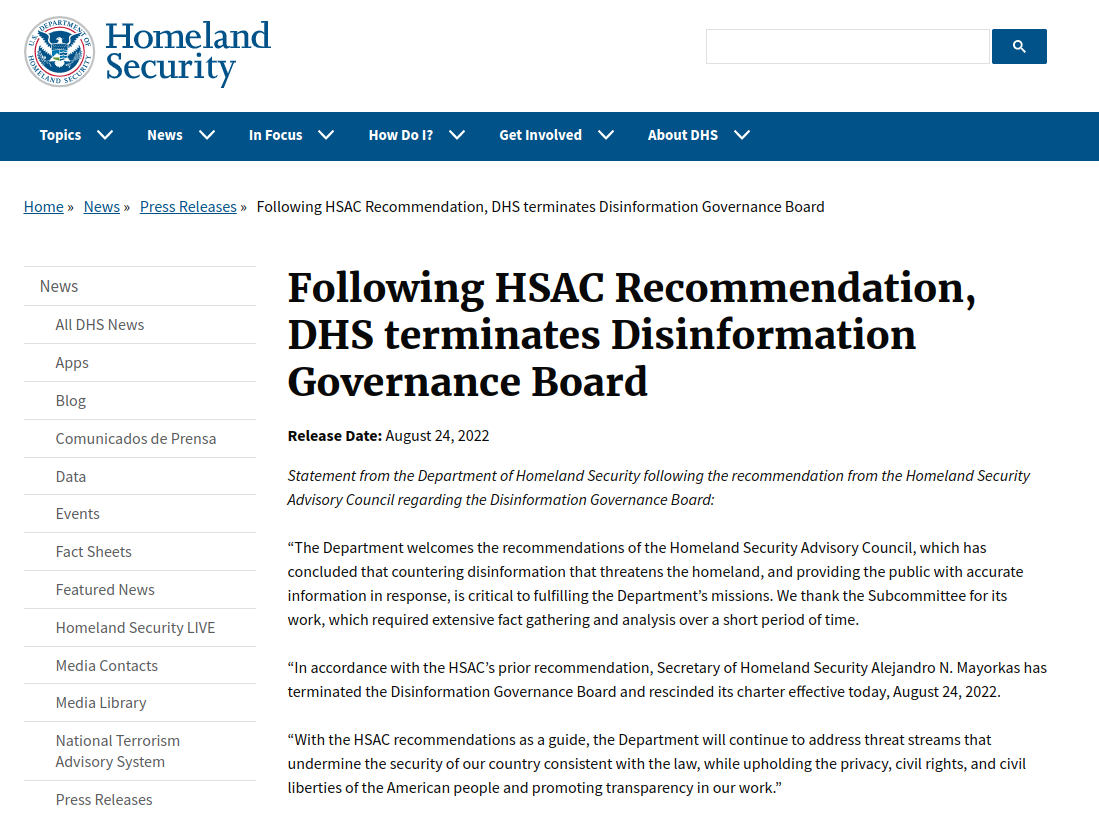The width and height of the screenshot is (1099, 816).
Task: Follow the News breadcrumb link
Action: pyautogui.click(x=102, y=207)
